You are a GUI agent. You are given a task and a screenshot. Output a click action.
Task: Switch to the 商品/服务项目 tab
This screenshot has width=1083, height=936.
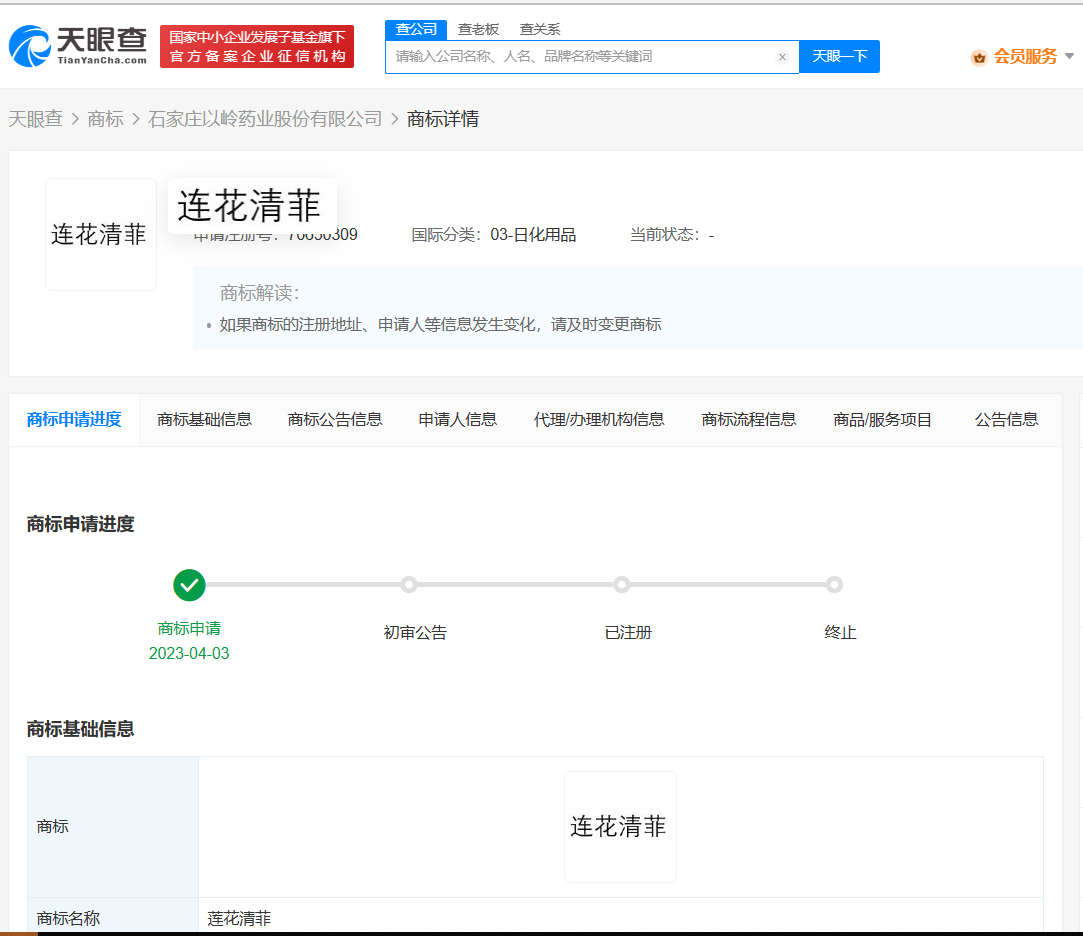(x=883, y=419)
